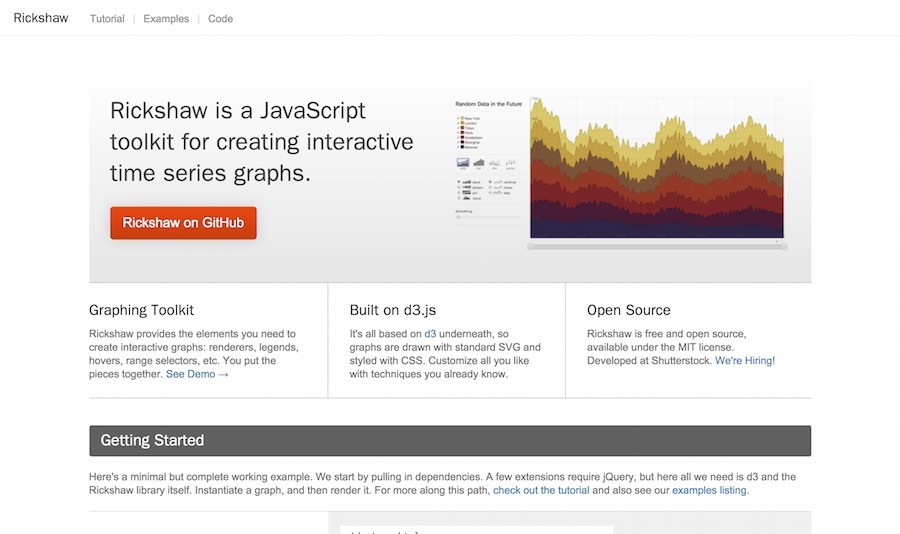Choose the stack offset radio button
This screenshot has width=900, height=534.
pyautogui.click(x=459, y=182)
